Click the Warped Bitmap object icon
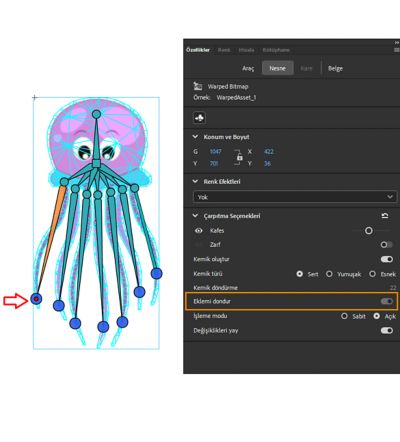Viewport: 400px width, 442px height. pyautogui.click(x=198, y=86)
